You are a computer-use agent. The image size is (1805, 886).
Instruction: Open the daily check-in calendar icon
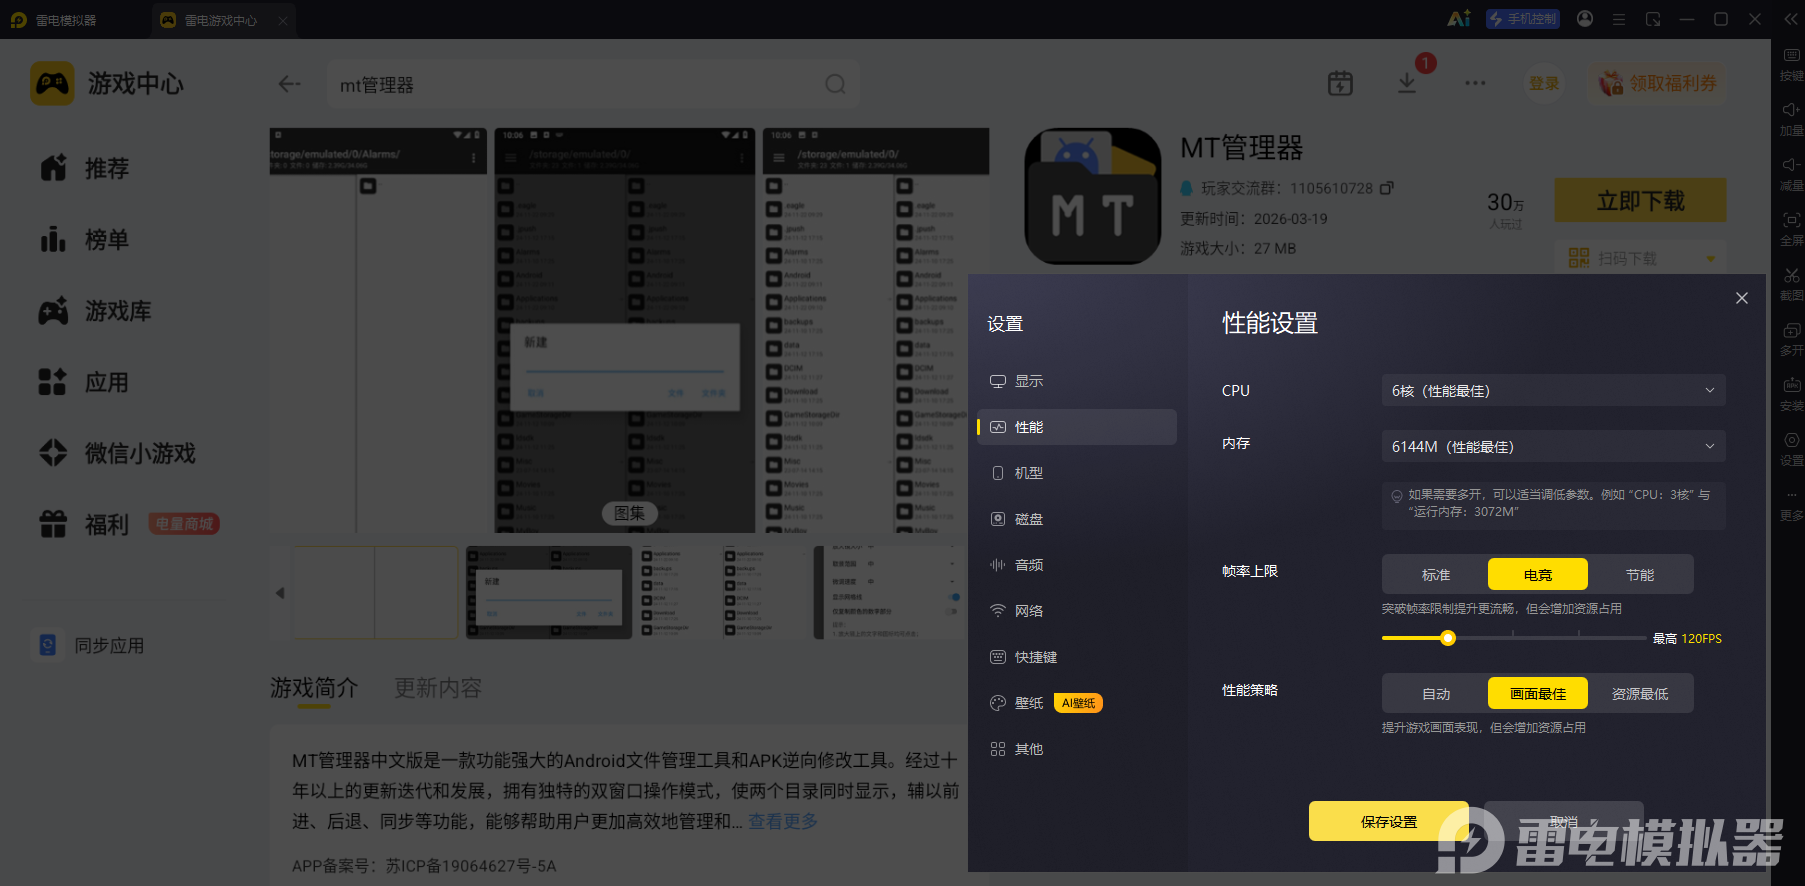[x=1340, y=83]
